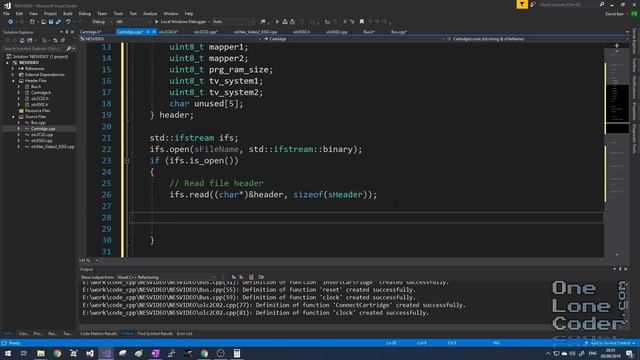Focus the Search Solution Explorer field
This screenshot has width=640, height=360.
(x=34, y=49)
